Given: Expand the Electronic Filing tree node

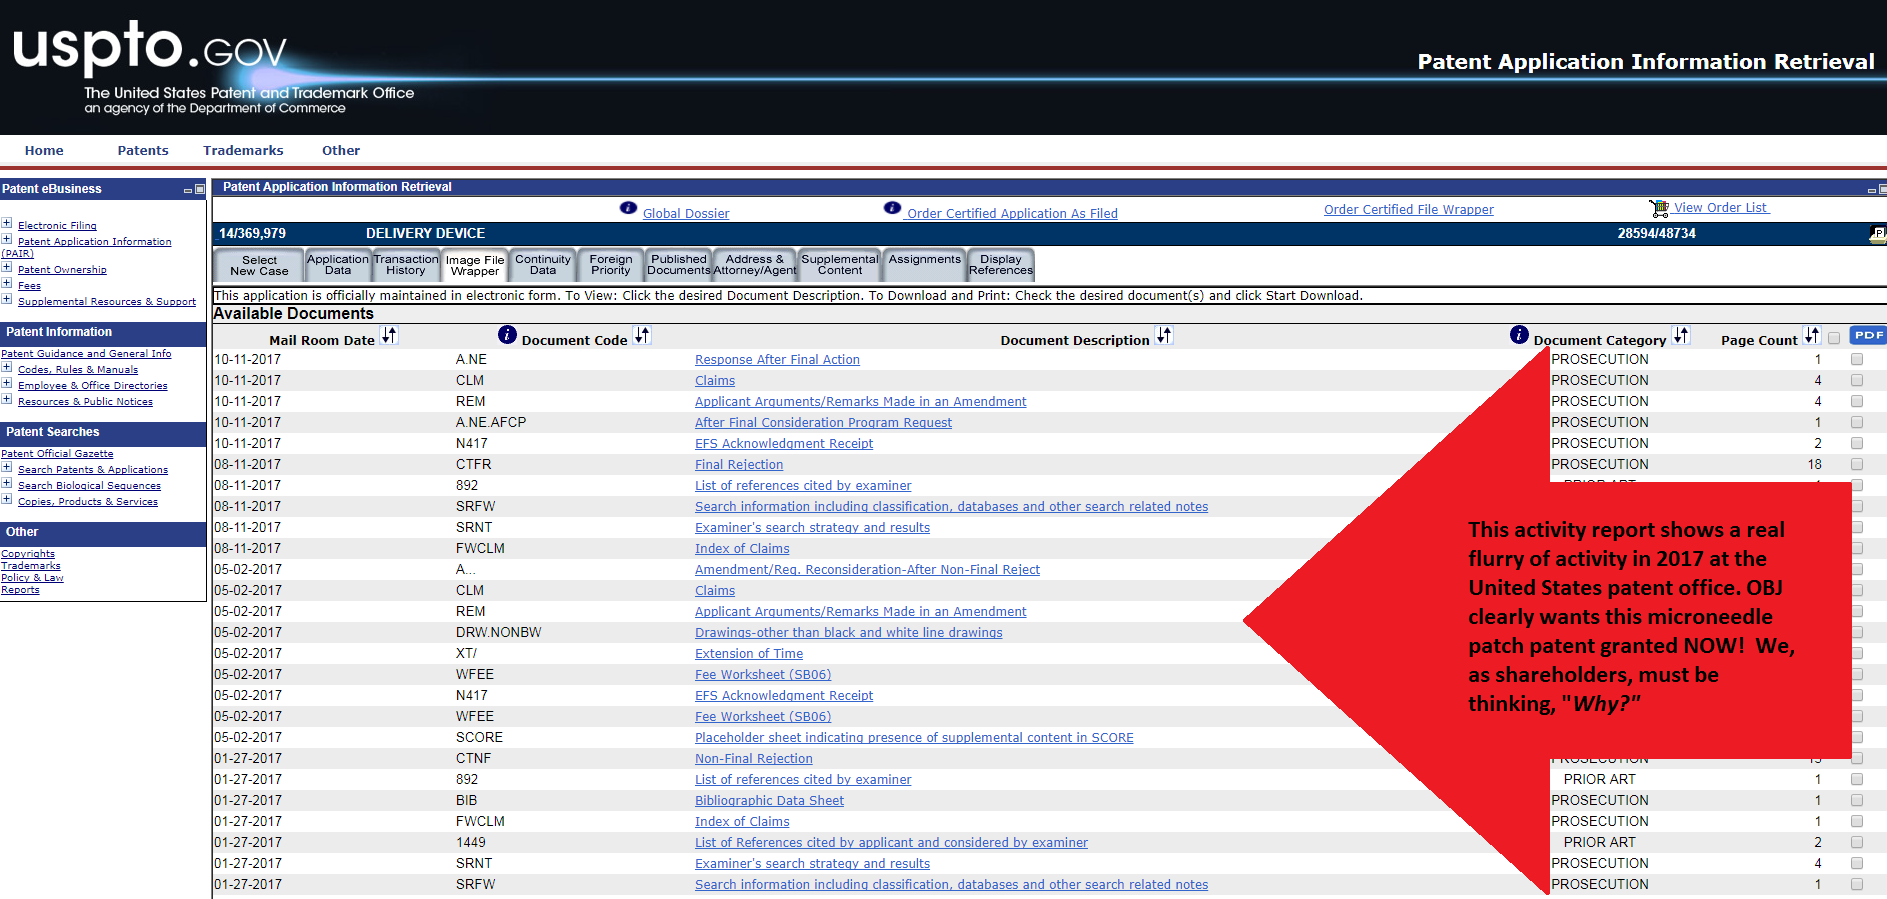Looking at the screenshot, I should tap(7, 223).
